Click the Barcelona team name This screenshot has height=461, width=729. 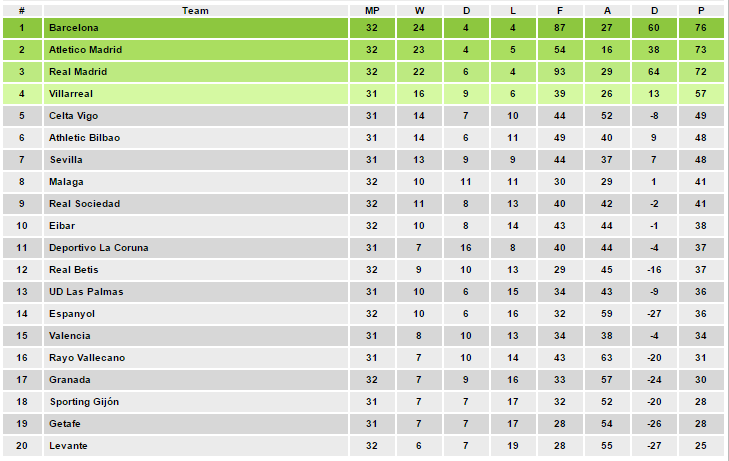tap(72, 28)
